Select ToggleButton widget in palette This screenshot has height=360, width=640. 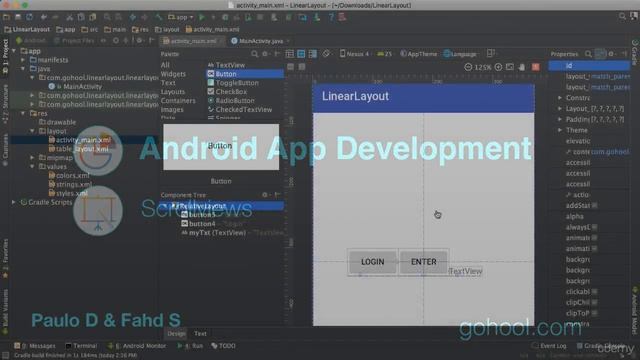coord(237,83)
